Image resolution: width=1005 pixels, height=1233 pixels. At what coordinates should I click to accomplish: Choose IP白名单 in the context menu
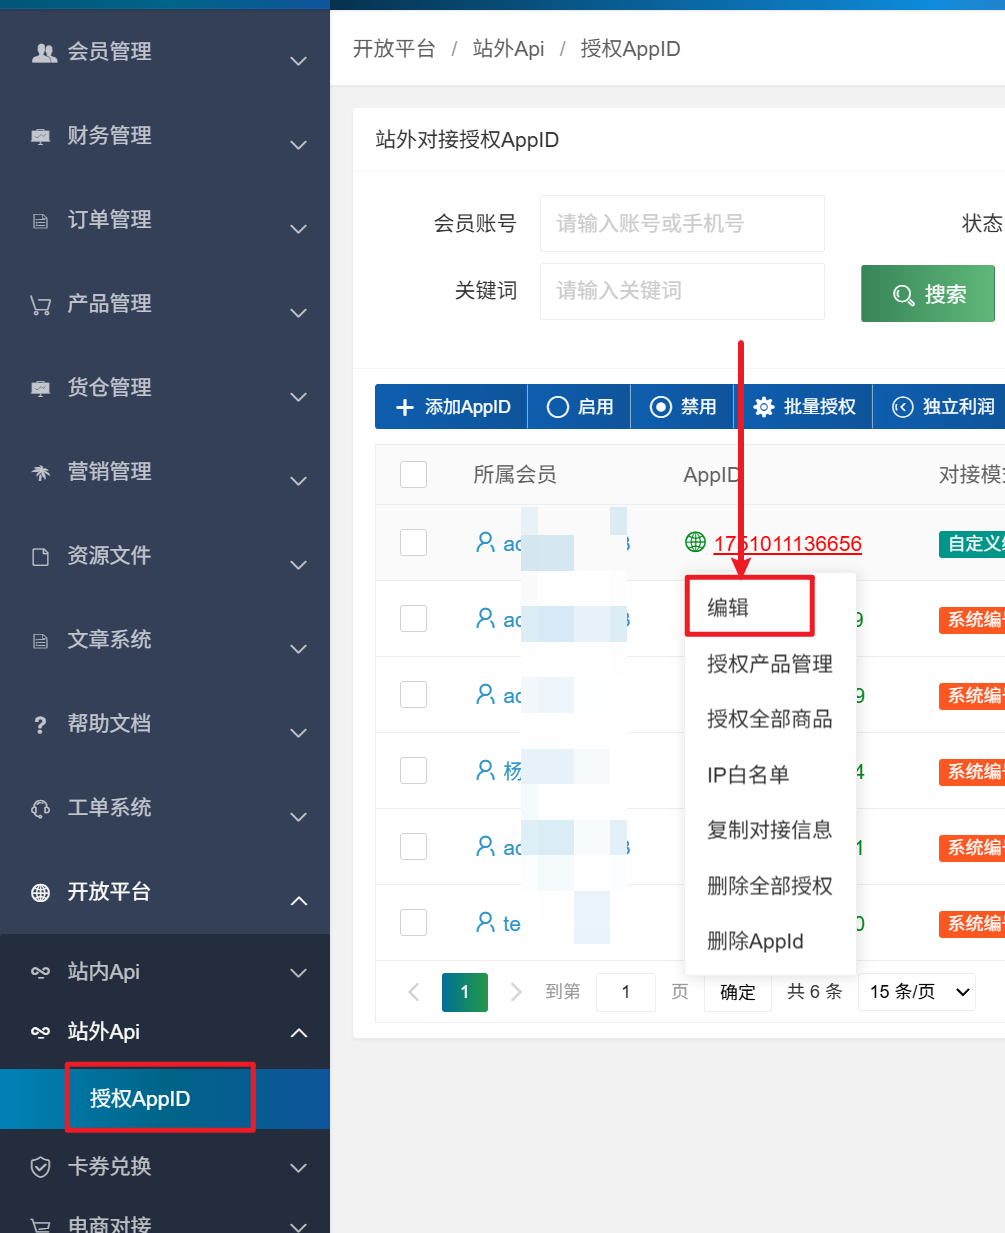[748, 775]
